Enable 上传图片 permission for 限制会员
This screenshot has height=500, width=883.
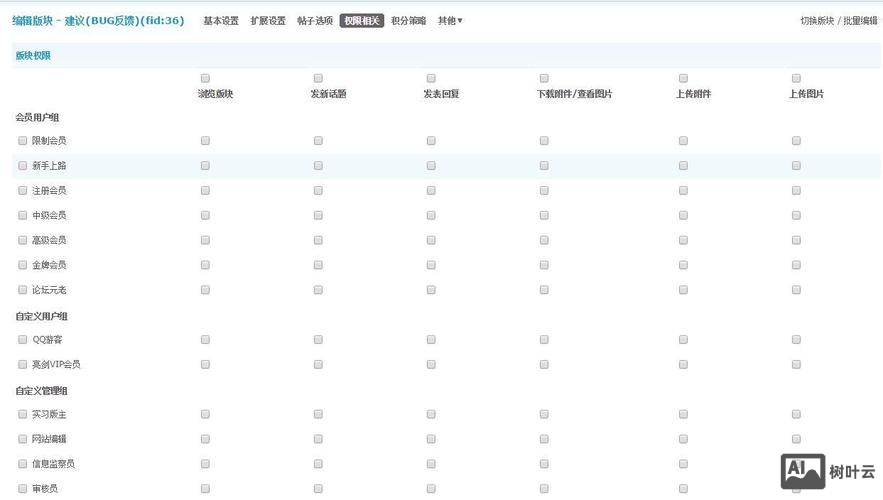pos(796,141)
